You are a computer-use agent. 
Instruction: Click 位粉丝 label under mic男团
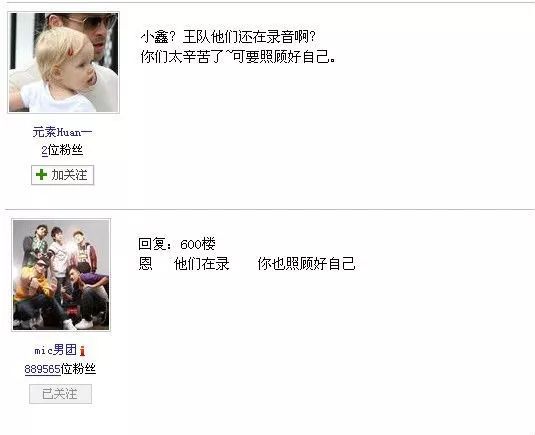pos(78,369)
